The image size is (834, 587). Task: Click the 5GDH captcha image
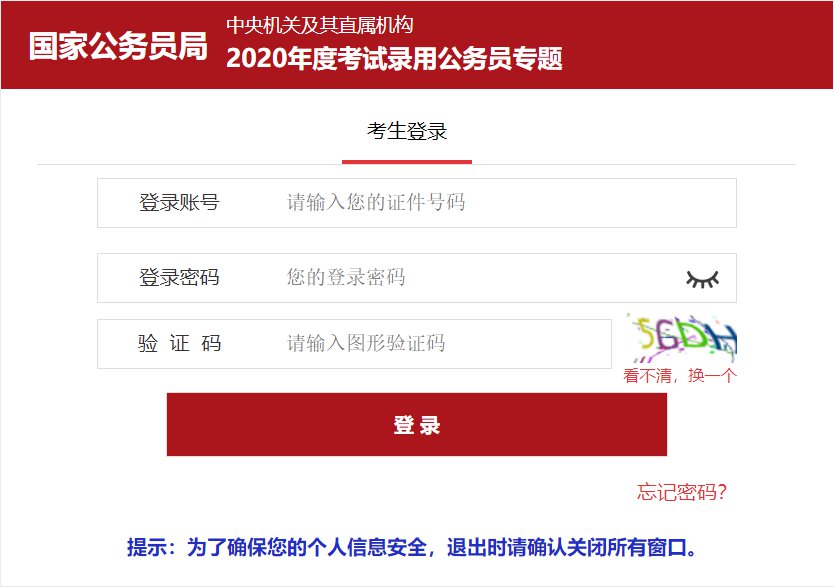click(x=681, y=338)
